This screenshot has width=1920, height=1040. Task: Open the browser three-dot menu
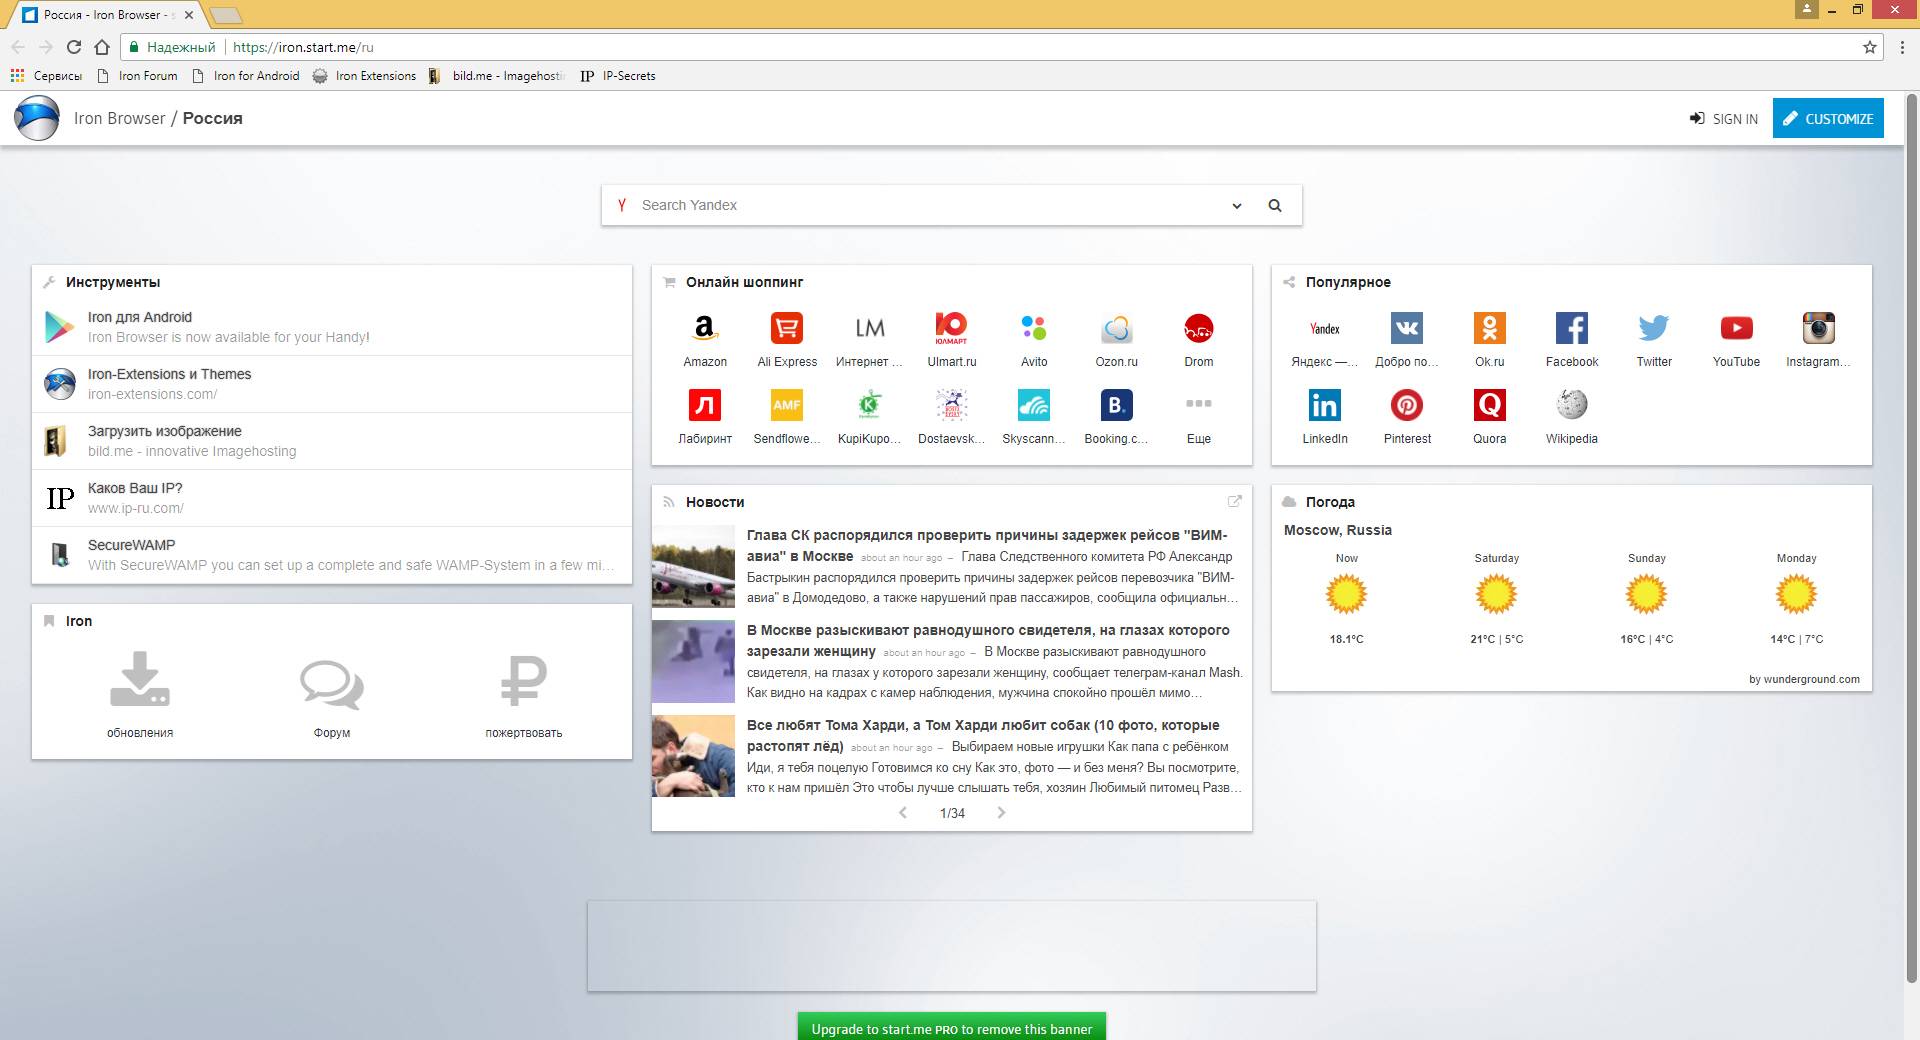coord(1902,47)
